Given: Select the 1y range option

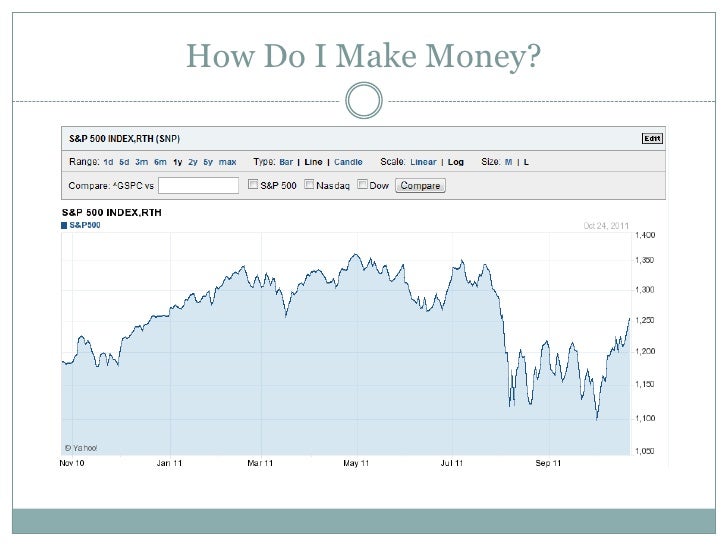Looking at the screenshot, I should (177, 162).
